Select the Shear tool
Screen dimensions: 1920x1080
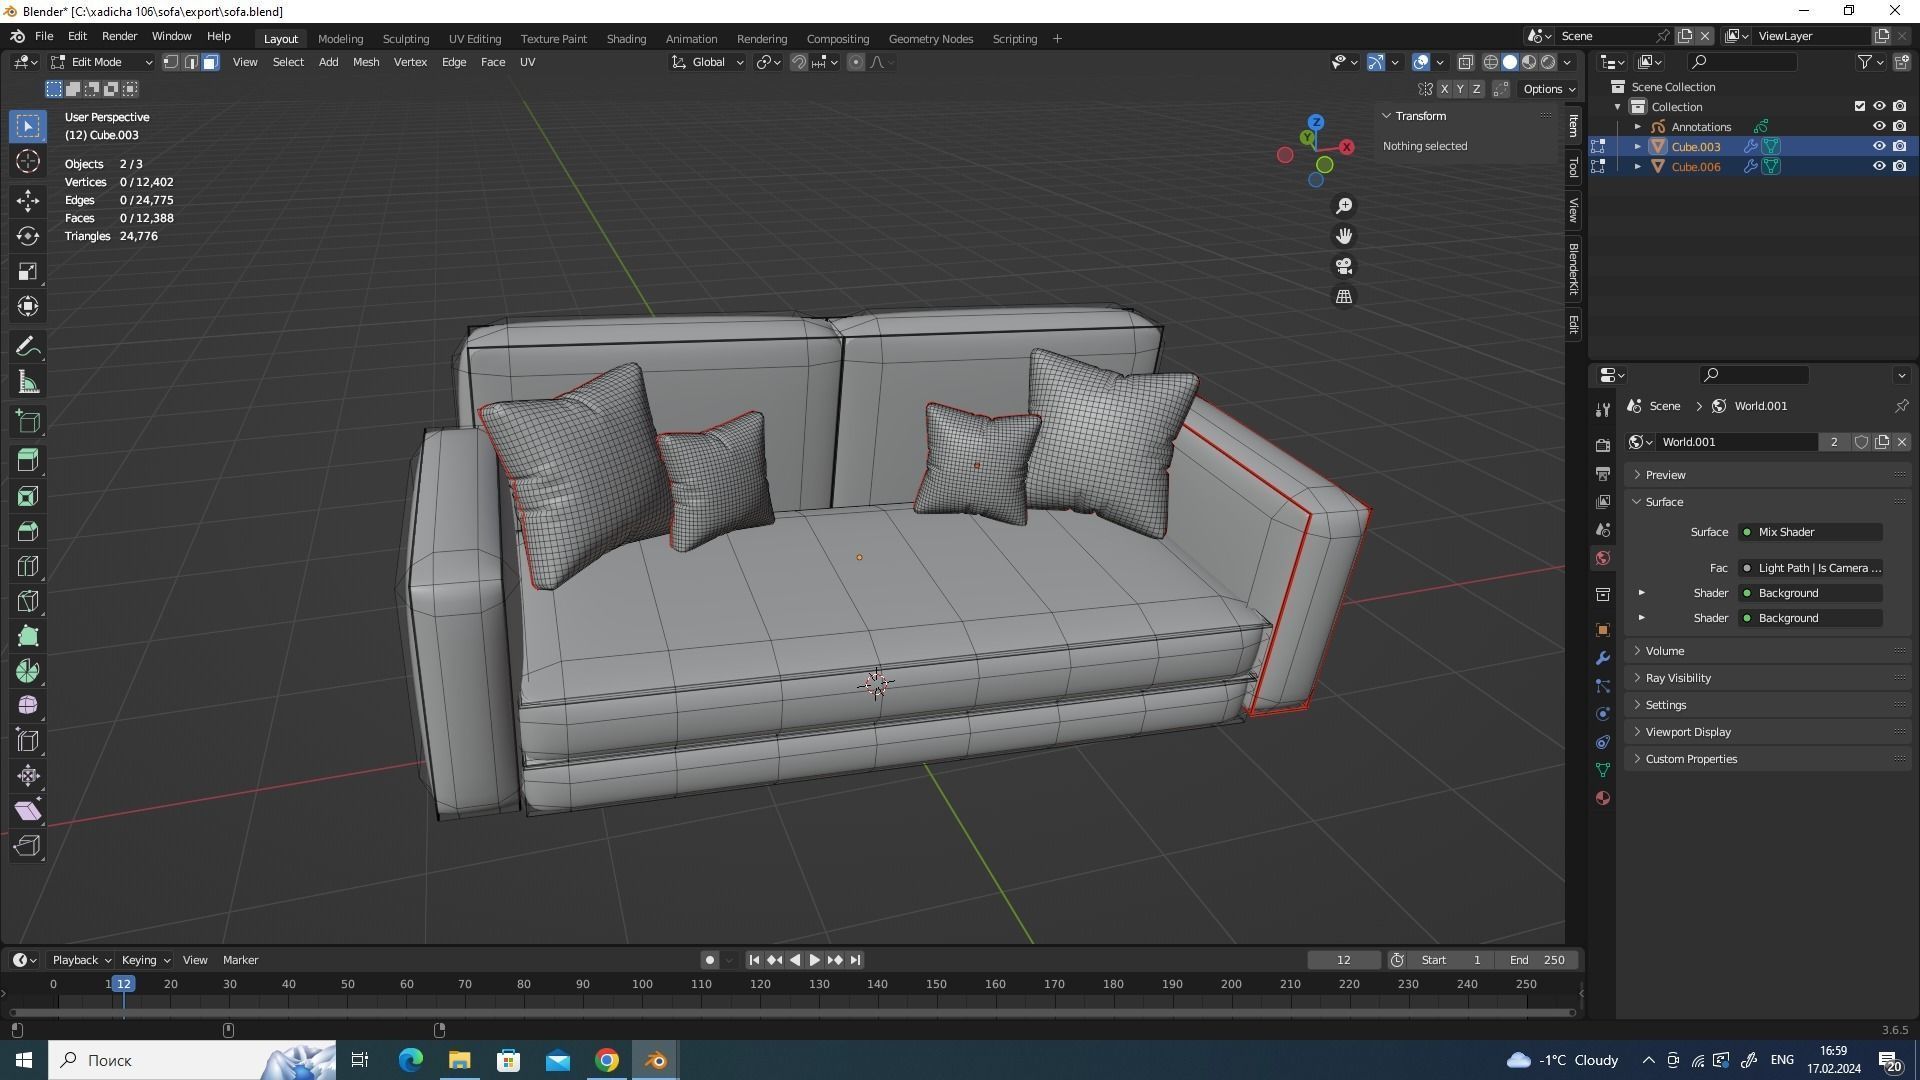pyautogui.click(x=28, y=811)
